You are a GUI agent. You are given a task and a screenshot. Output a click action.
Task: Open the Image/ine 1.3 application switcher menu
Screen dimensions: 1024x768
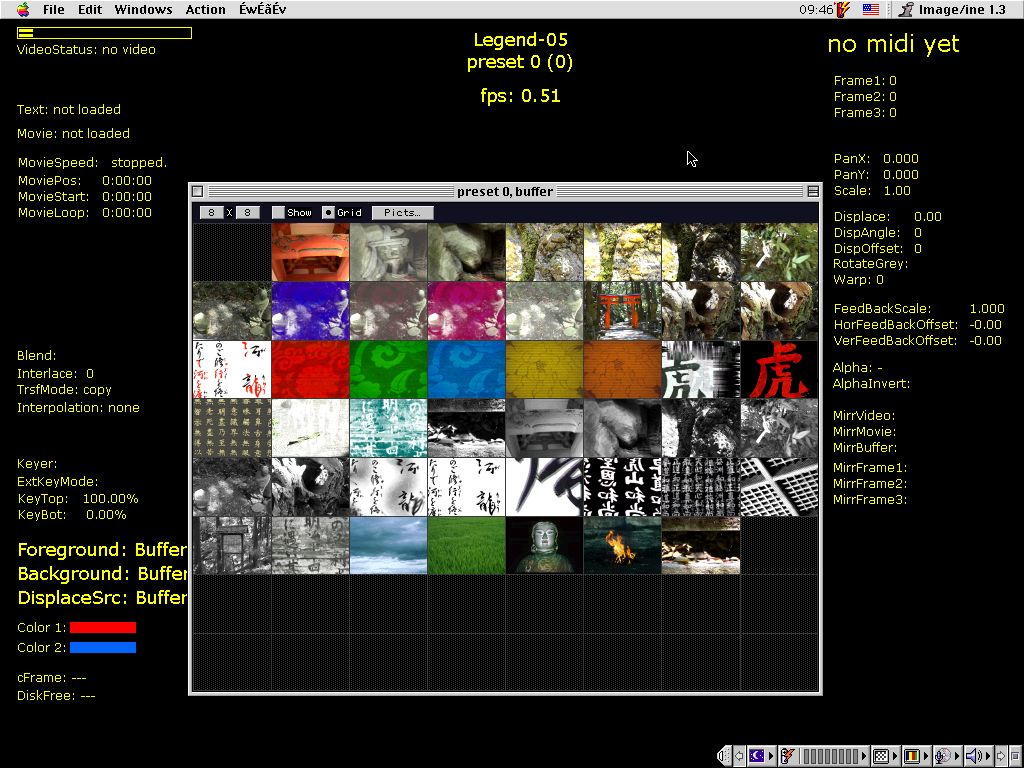[x=952, y=9]
